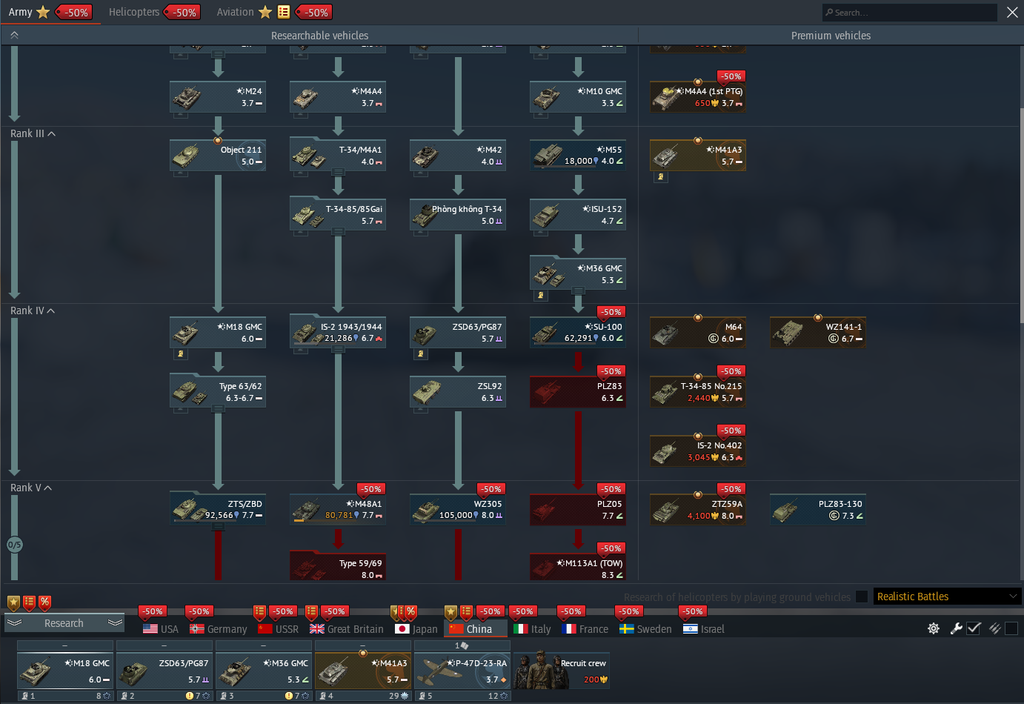
Task: Switch to the Aviation tab
Action: point(235,12)
